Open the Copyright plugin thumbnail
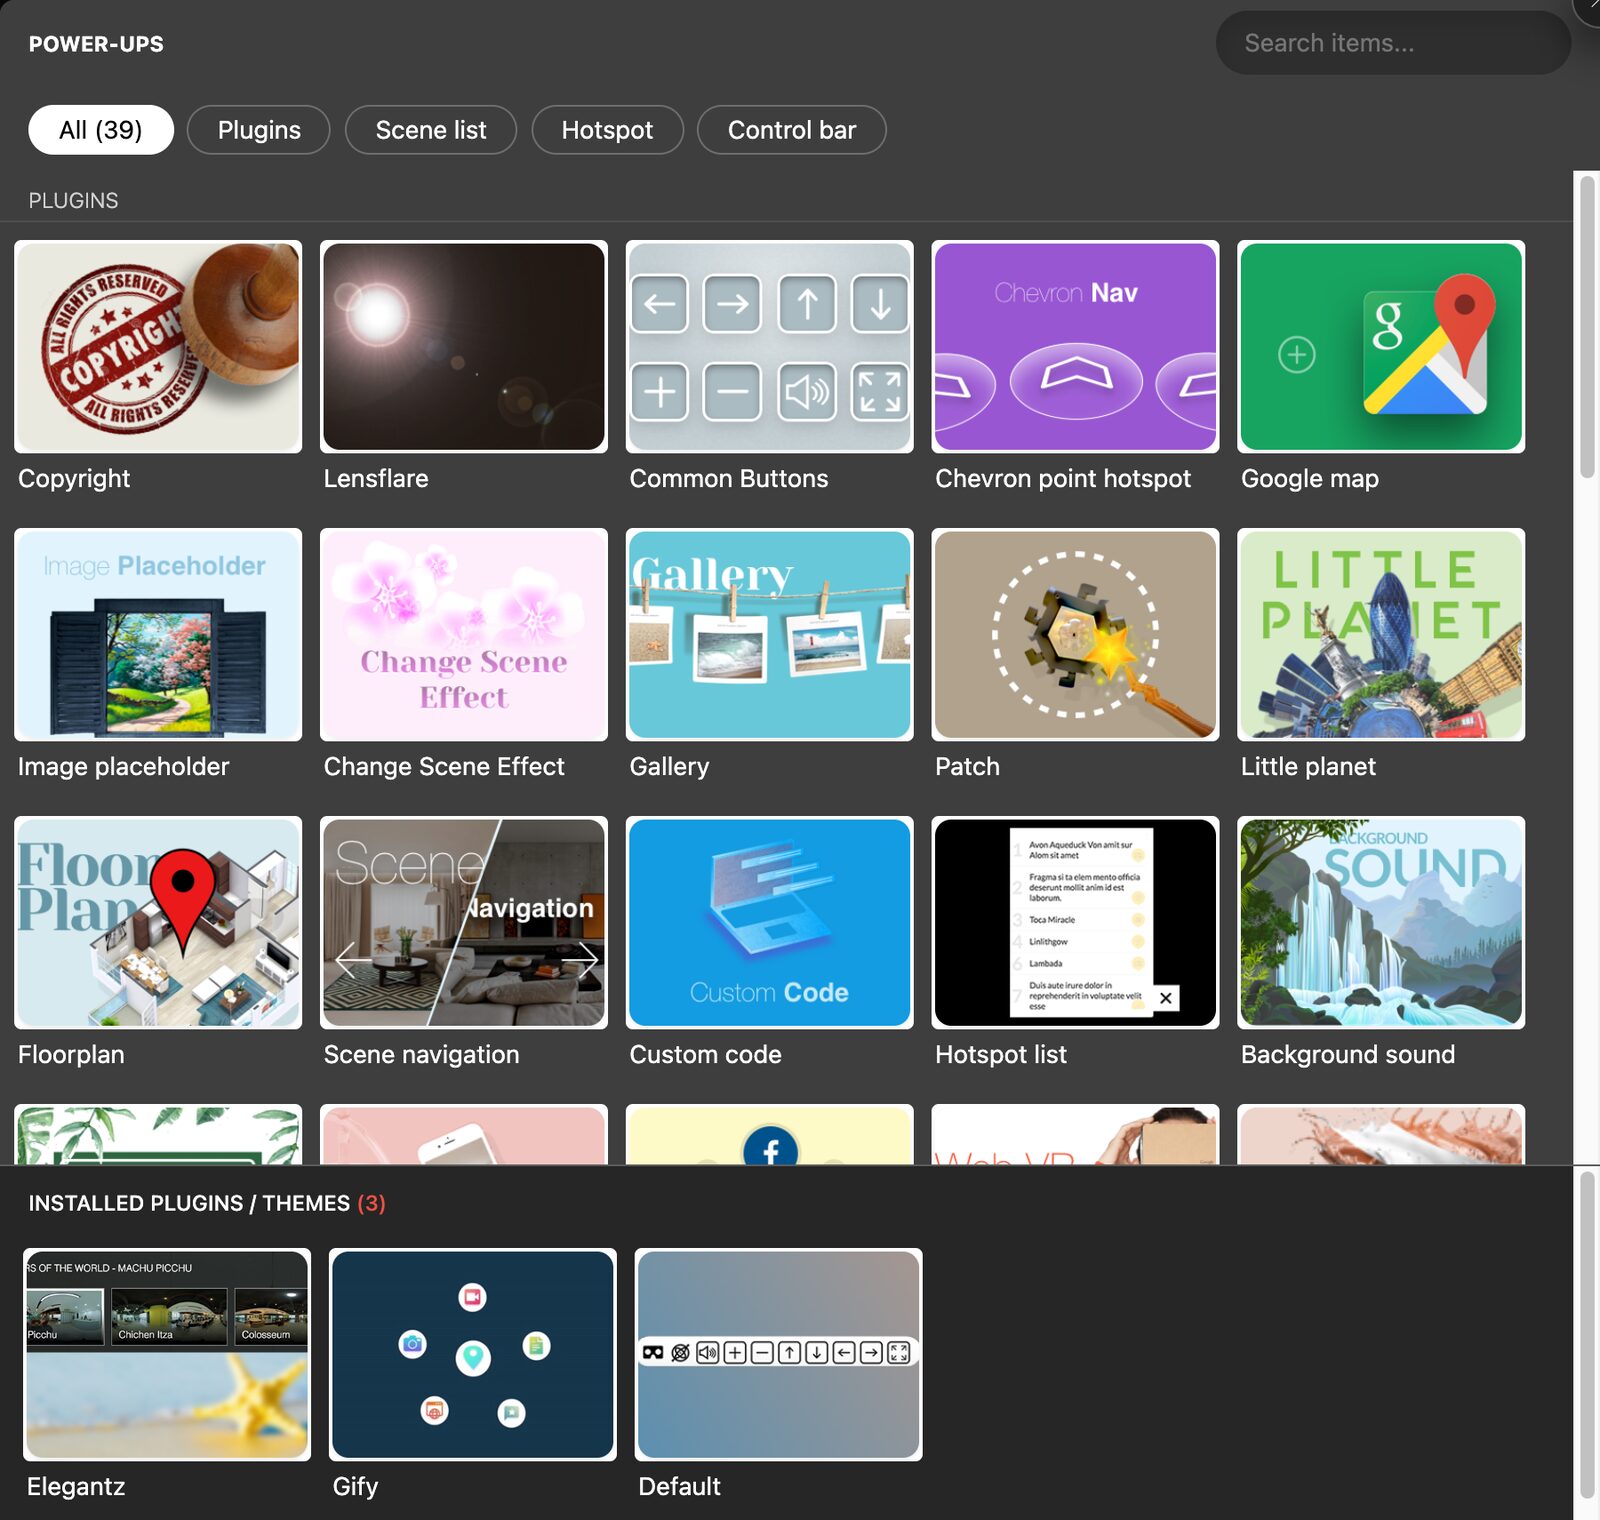Viewport: 1600px width, 1520px height. point(158,347)
